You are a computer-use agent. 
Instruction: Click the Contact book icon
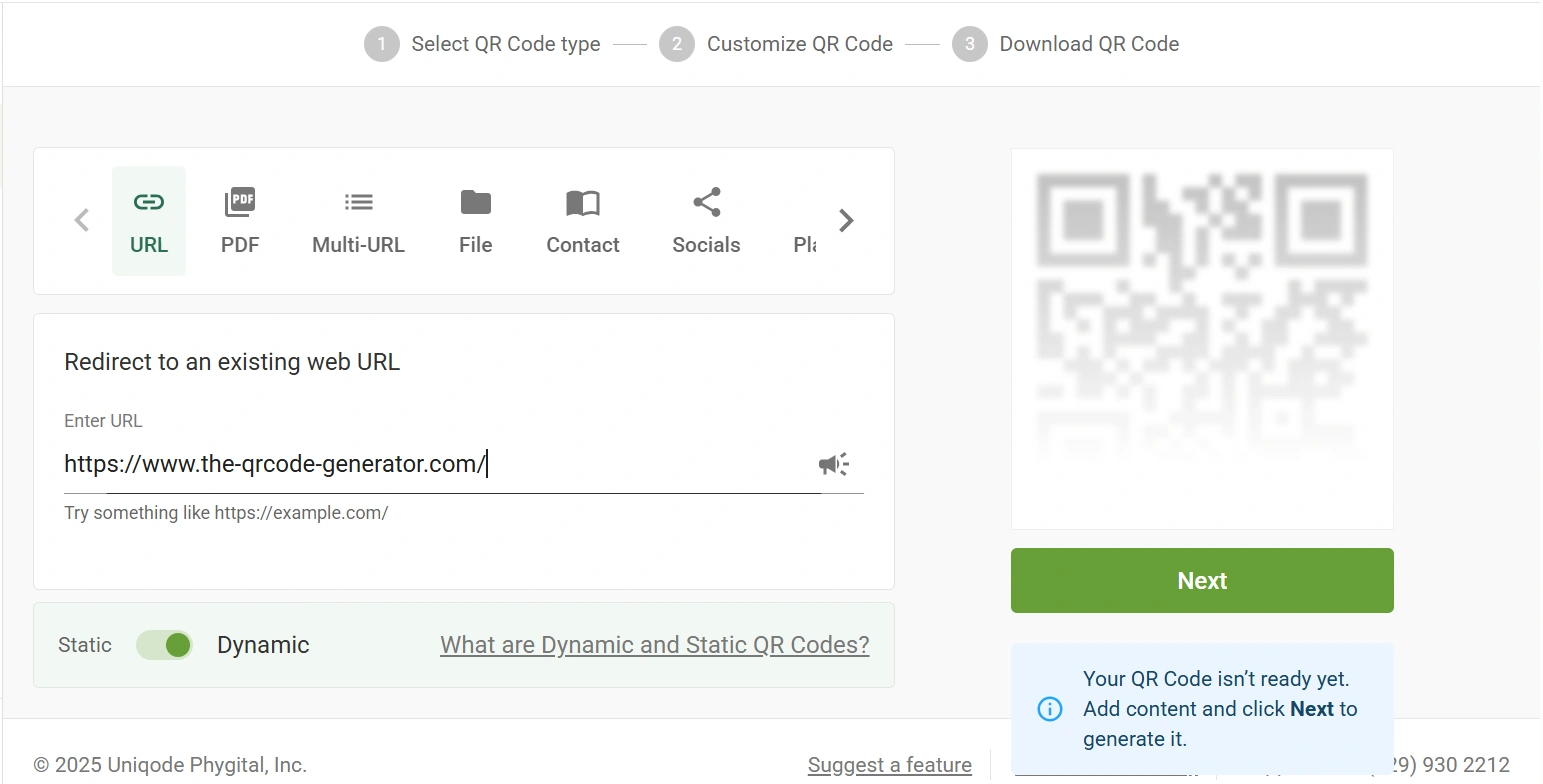pyautogui.click(x=583, y=203)
